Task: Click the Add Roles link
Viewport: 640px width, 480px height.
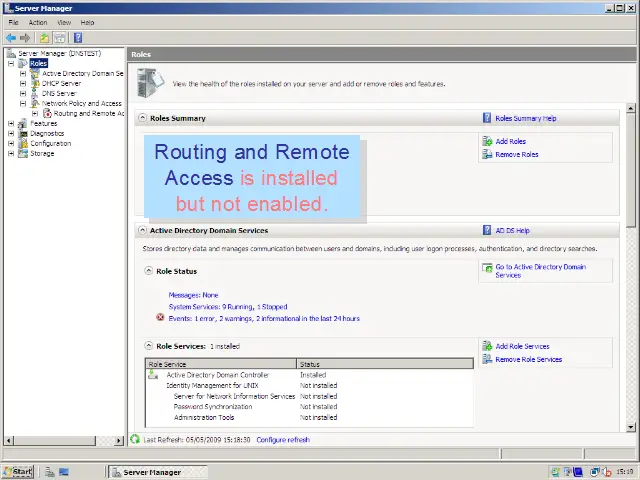Action: [511, 141]
